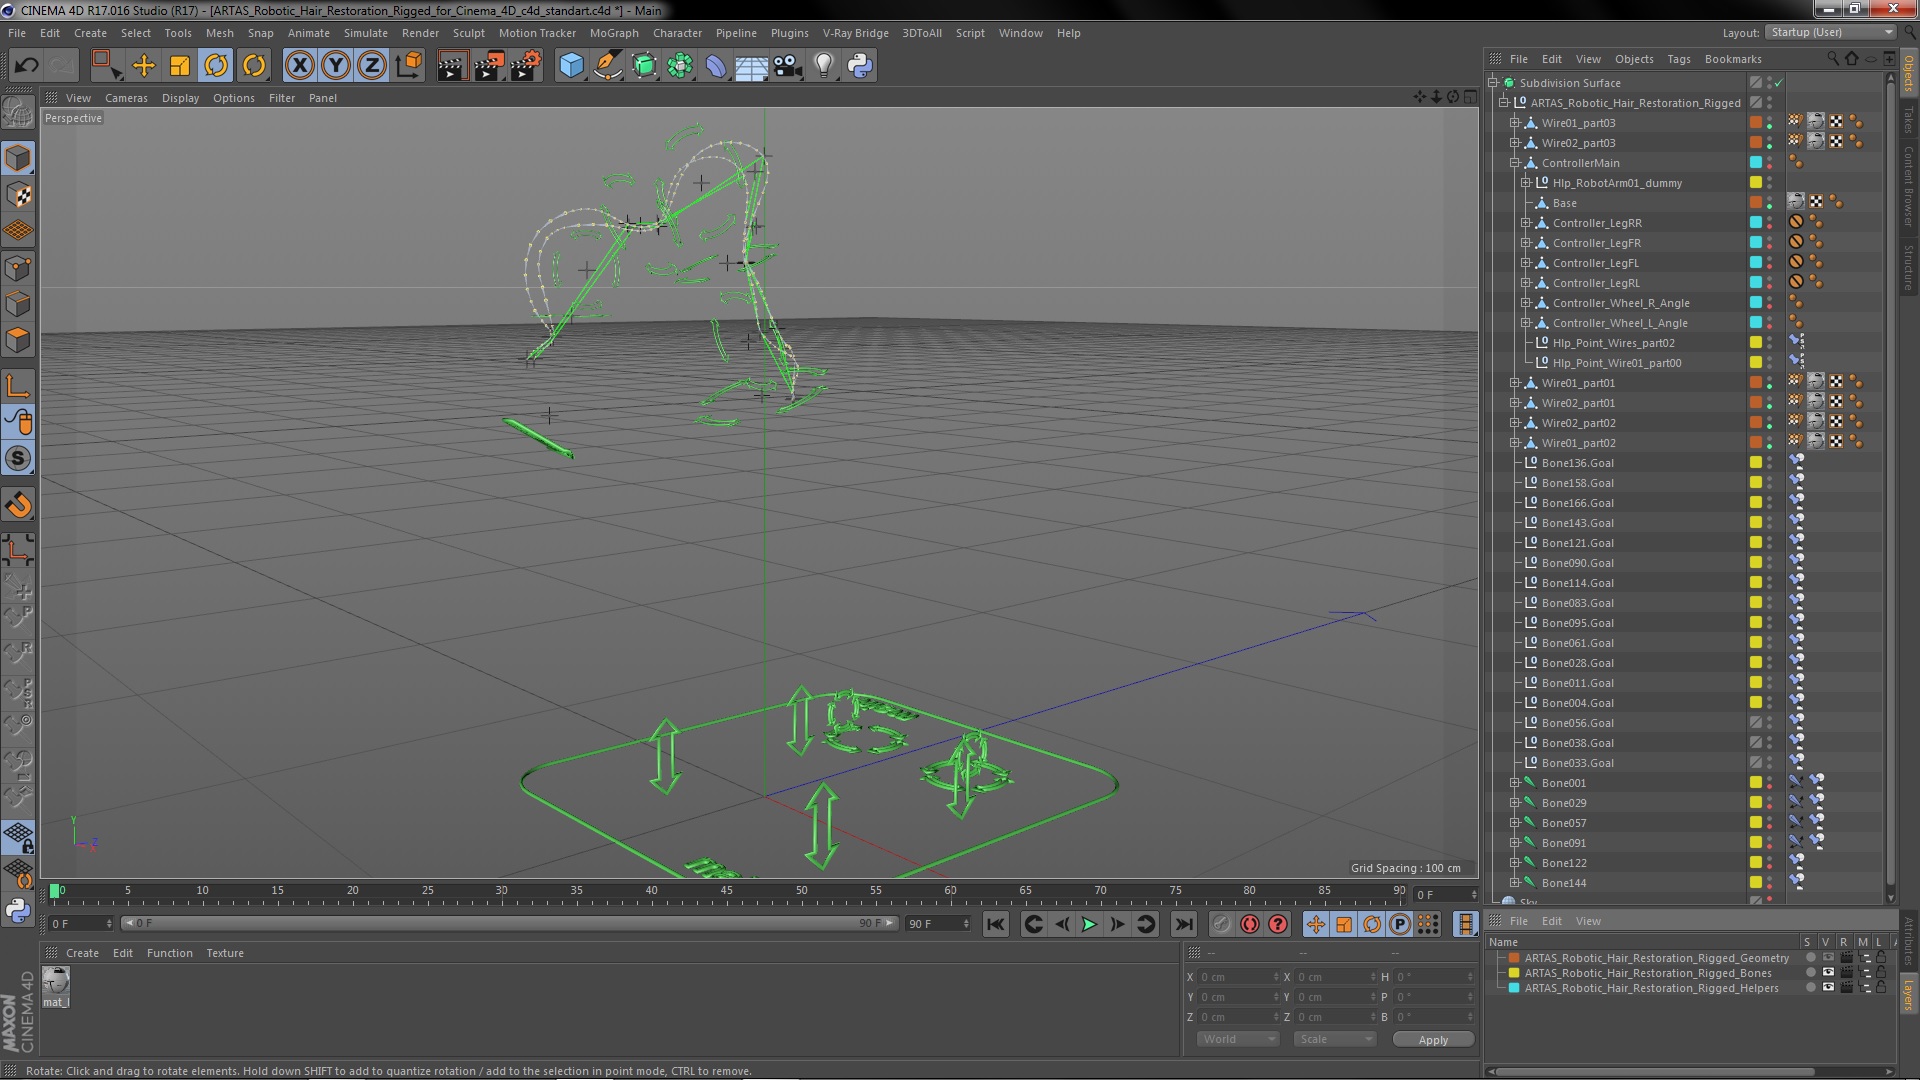Image resolution: width=1920 pixels, height=1080 pixels.
Task: Collapse the Subdivision Surface object
Action: pos(1493,83)
